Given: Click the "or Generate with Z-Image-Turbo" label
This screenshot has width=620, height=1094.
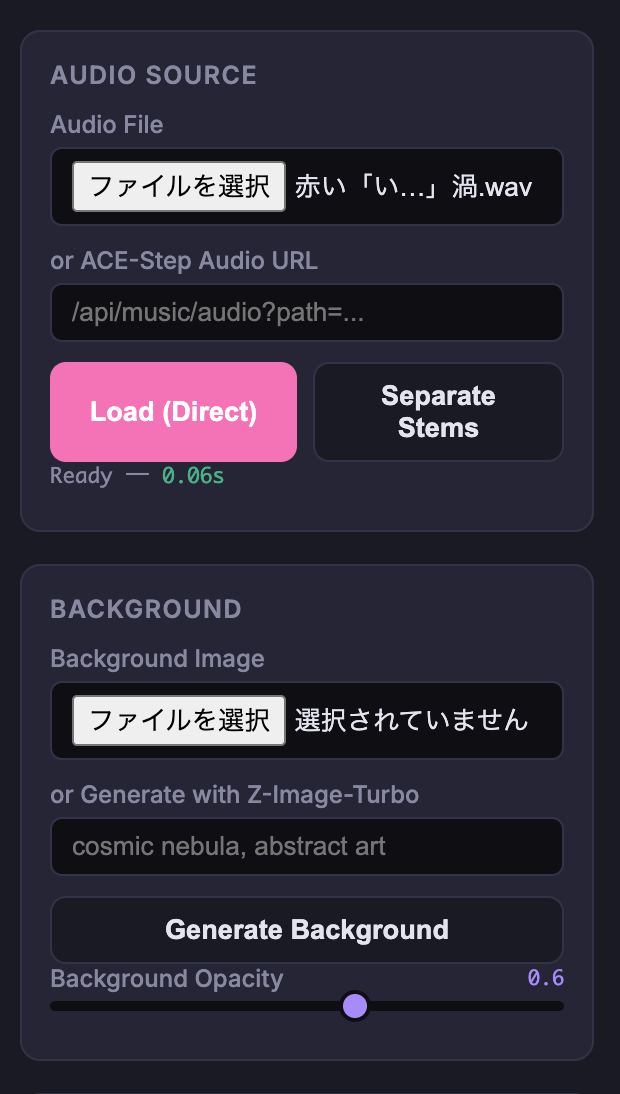Looking at the screenshot, I should tap(235, 795).
